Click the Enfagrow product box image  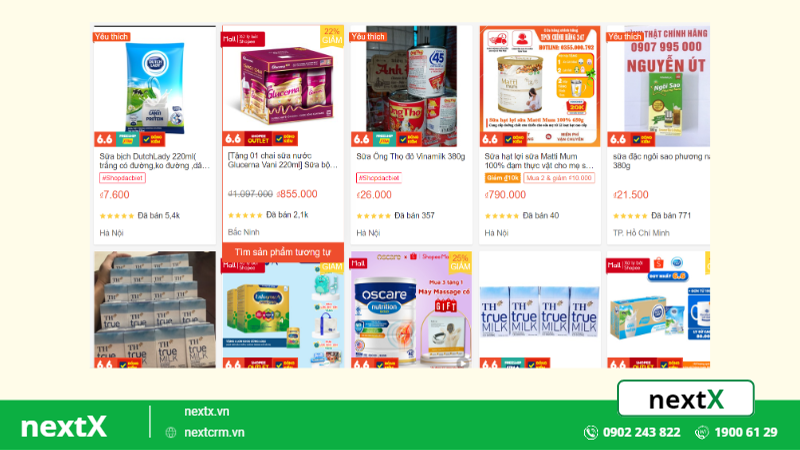point(283,315)
